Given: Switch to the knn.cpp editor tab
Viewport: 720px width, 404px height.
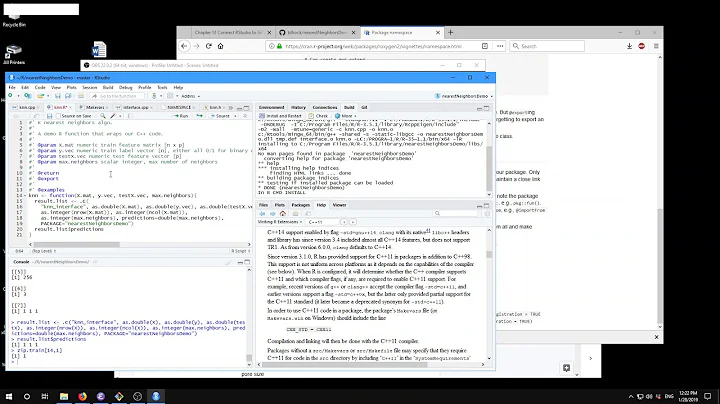Looking at the screenshot, I should [27, 107].
